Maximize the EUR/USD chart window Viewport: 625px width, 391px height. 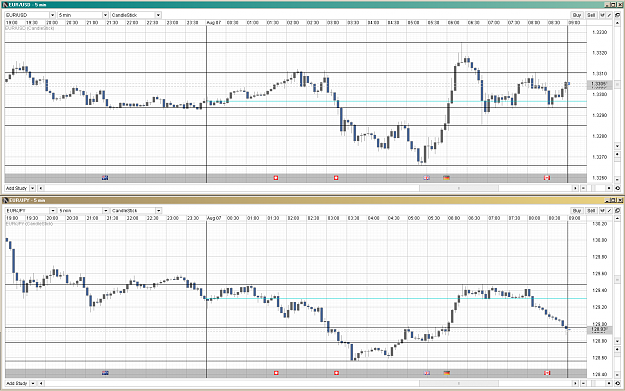[613, 5]
